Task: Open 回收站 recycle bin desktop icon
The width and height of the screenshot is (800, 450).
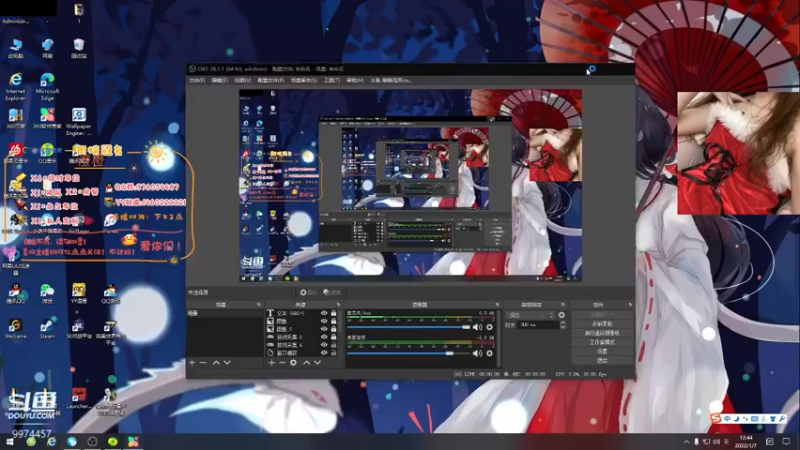Action: click(x=79, y=48)
